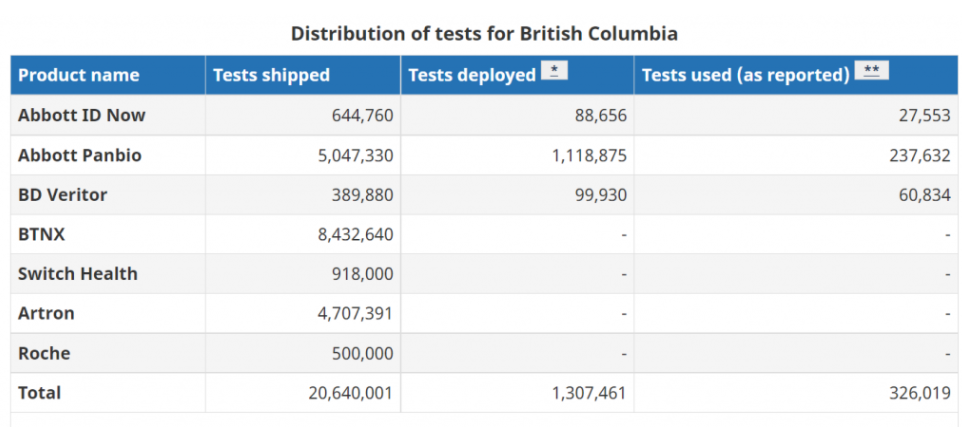Open the single-asterisk footnote beside Tests deployed
The width and height of the screenshot is (962, 427).
tap(554, 71)
